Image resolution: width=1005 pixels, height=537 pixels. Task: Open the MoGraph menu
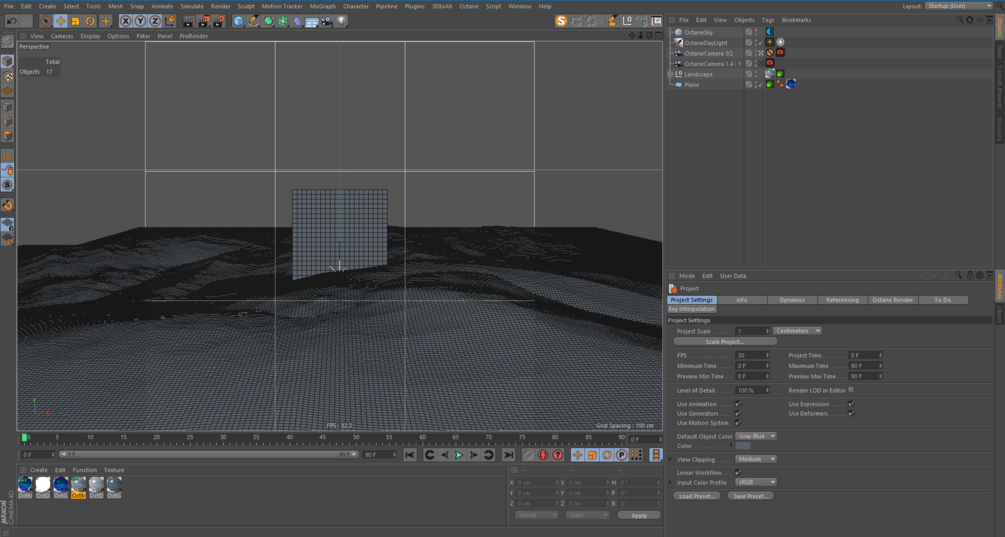pos(322,6)
